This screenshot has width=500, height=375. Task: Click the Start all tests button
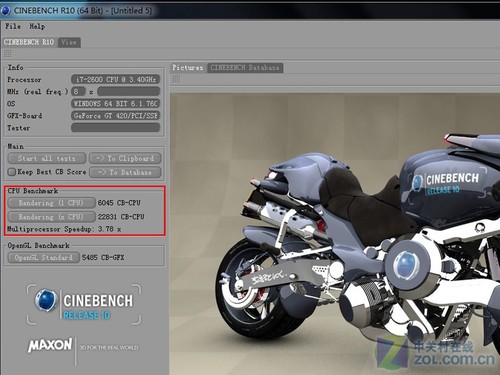coord(47,158)
